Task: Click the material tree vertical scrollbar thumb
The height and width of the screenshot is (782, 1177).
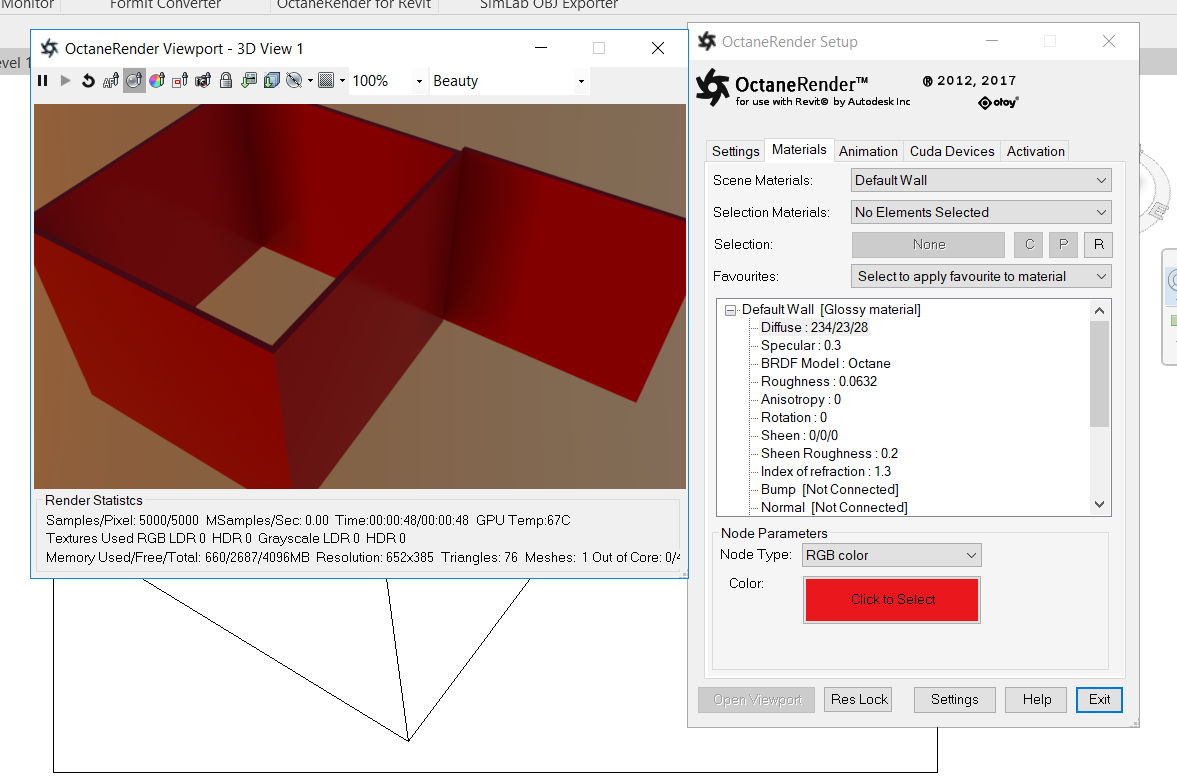Action: (x=1099, y=373)
